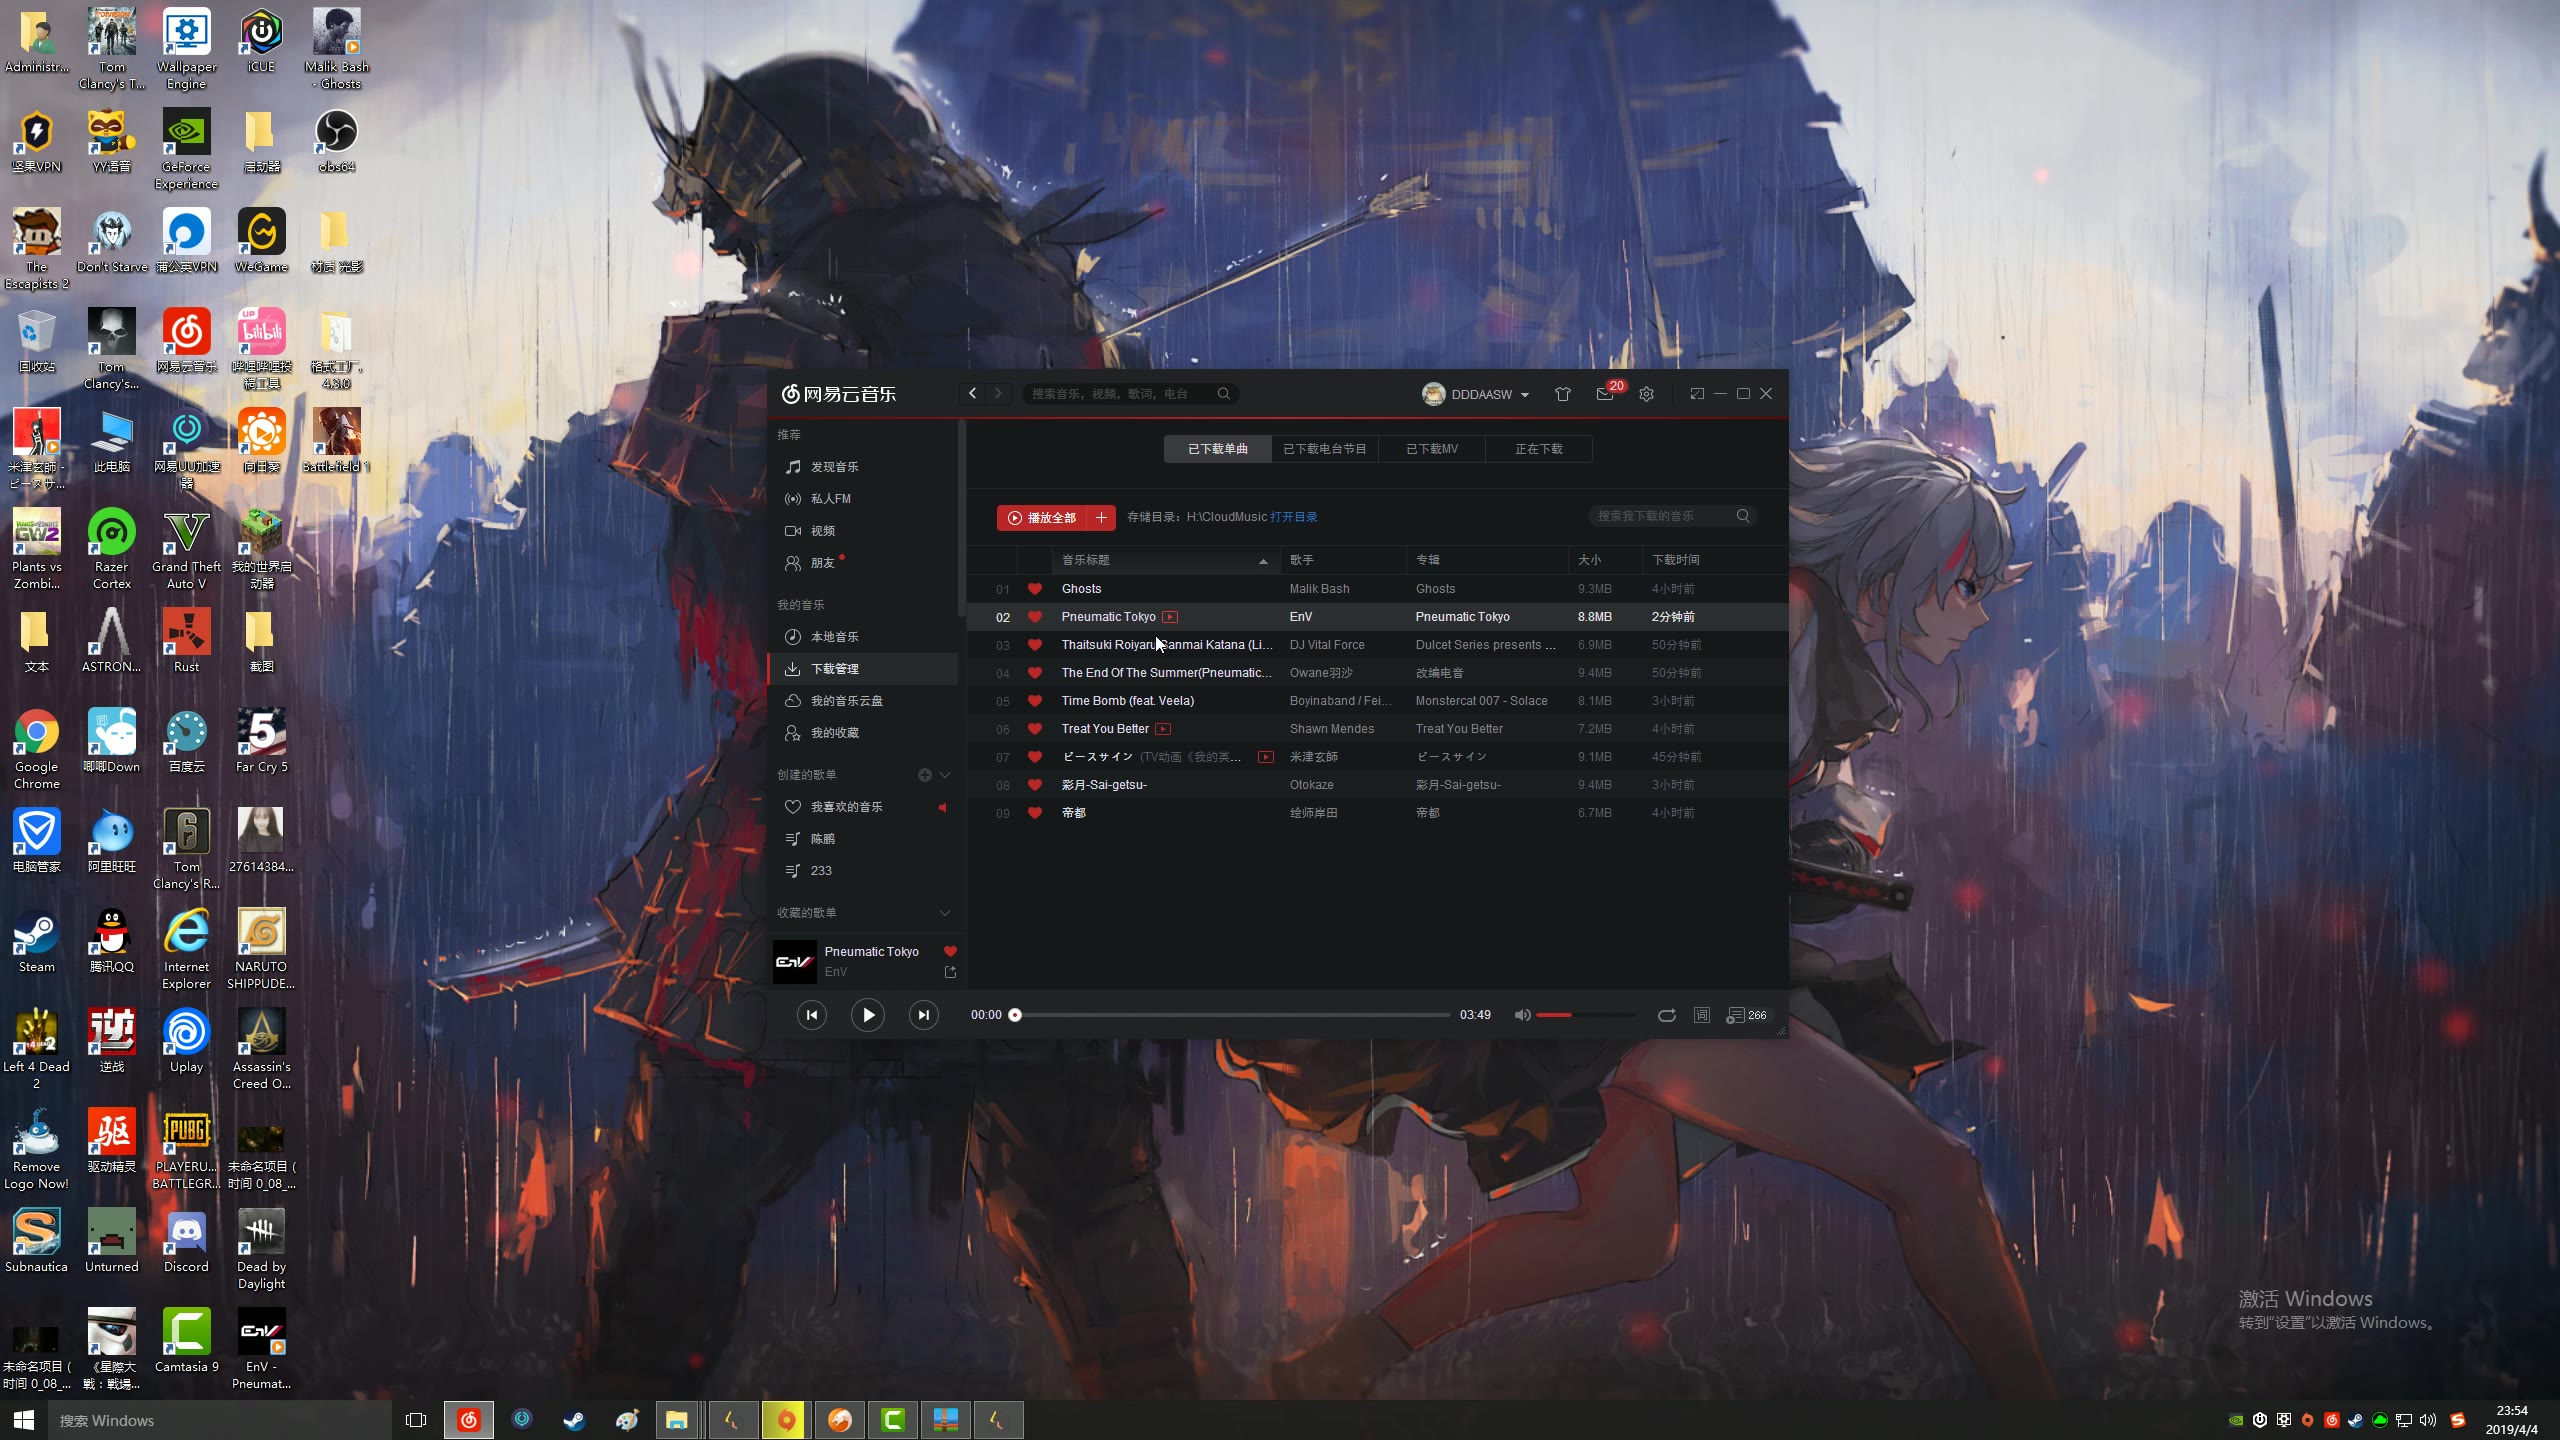Click 播放全部 (Play All) button
The width and height of the screenshot is (2560, 1440).
click(1041, 515)
